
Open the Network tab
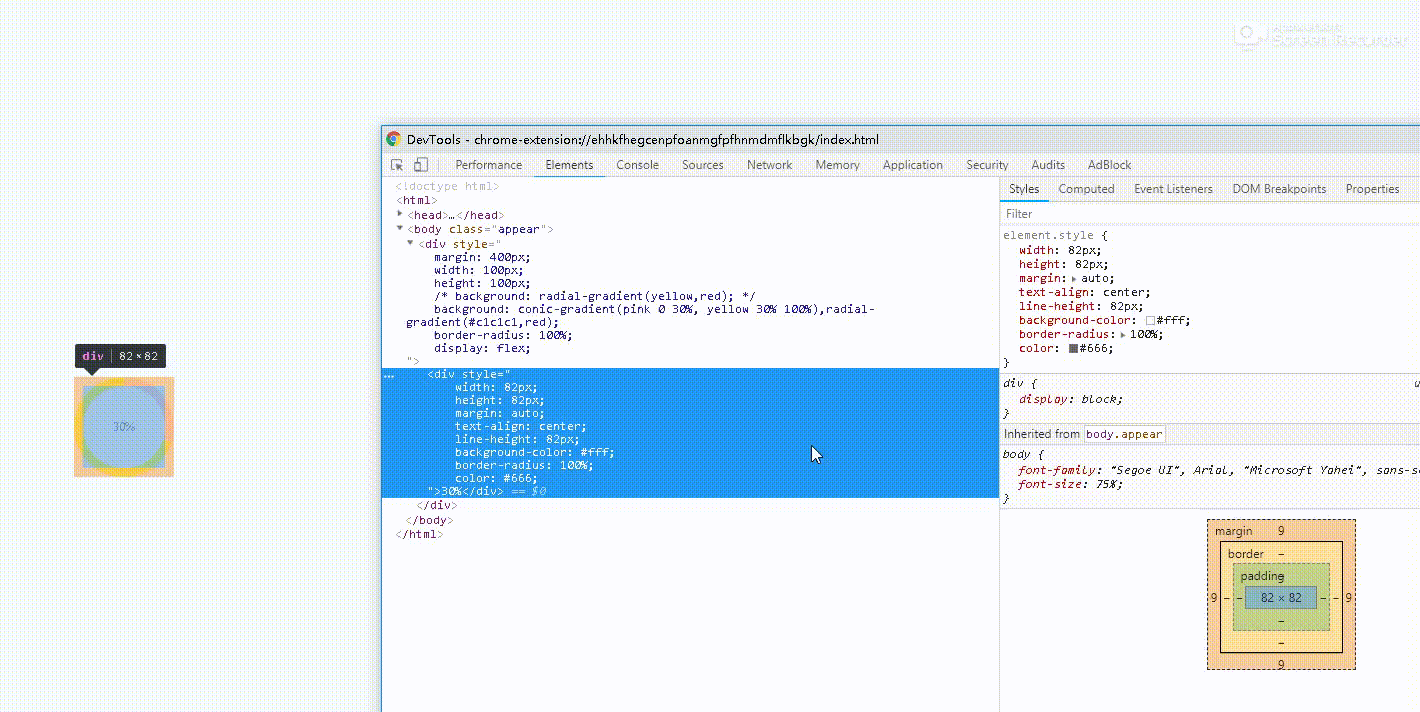click(x=769, y=165)
